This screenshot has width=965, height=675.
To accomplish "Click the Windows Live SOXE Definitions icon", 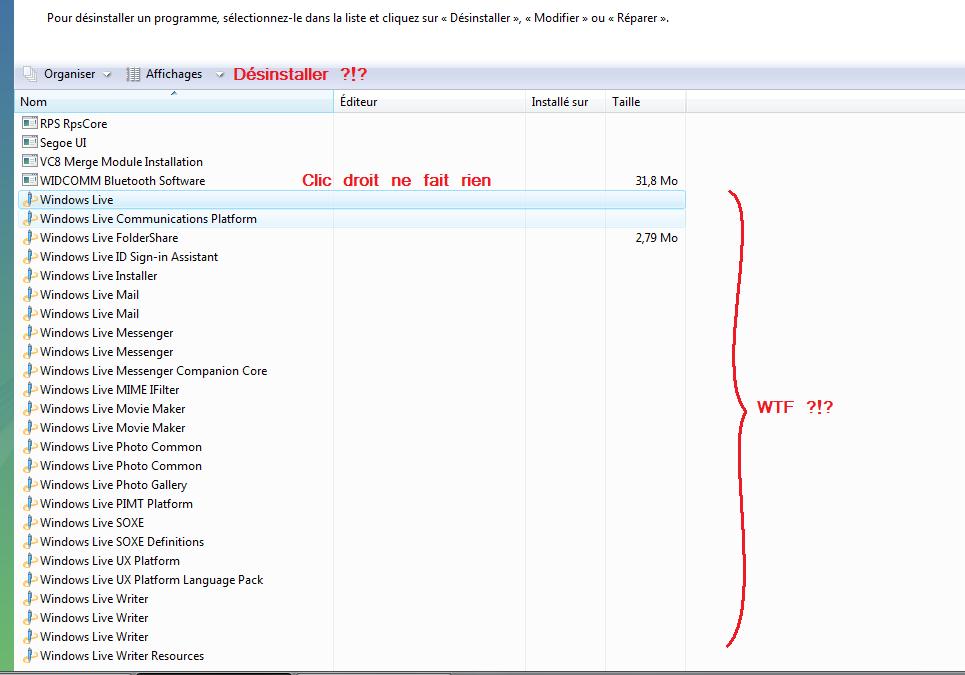I will tap(30, 541).
